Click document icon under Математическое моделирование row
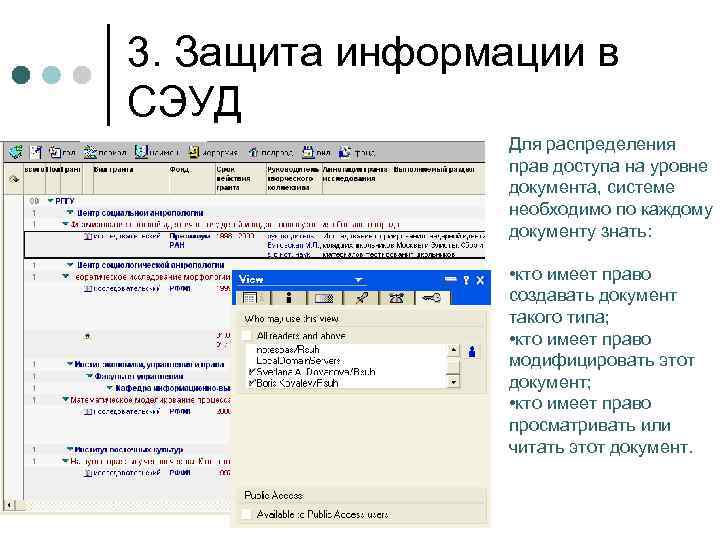The width and height of the screenshot is (720, 540). tap(88, 412)
